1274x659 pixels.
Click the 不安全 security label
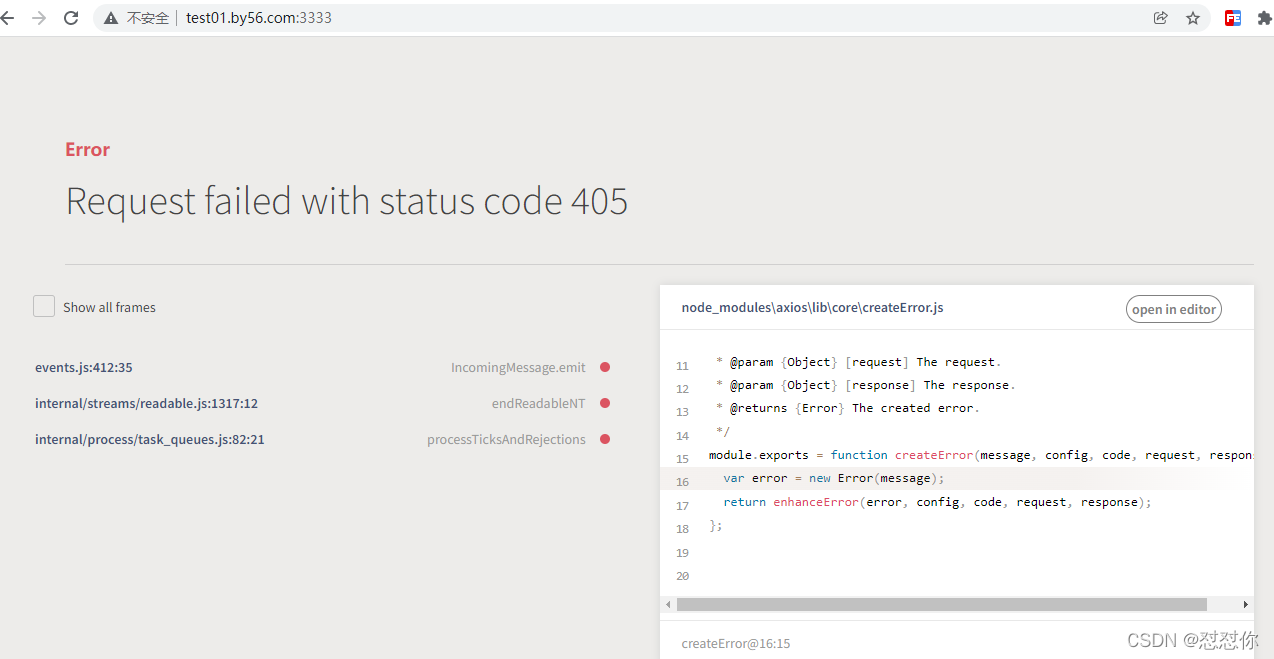click(x=148, y=18)
